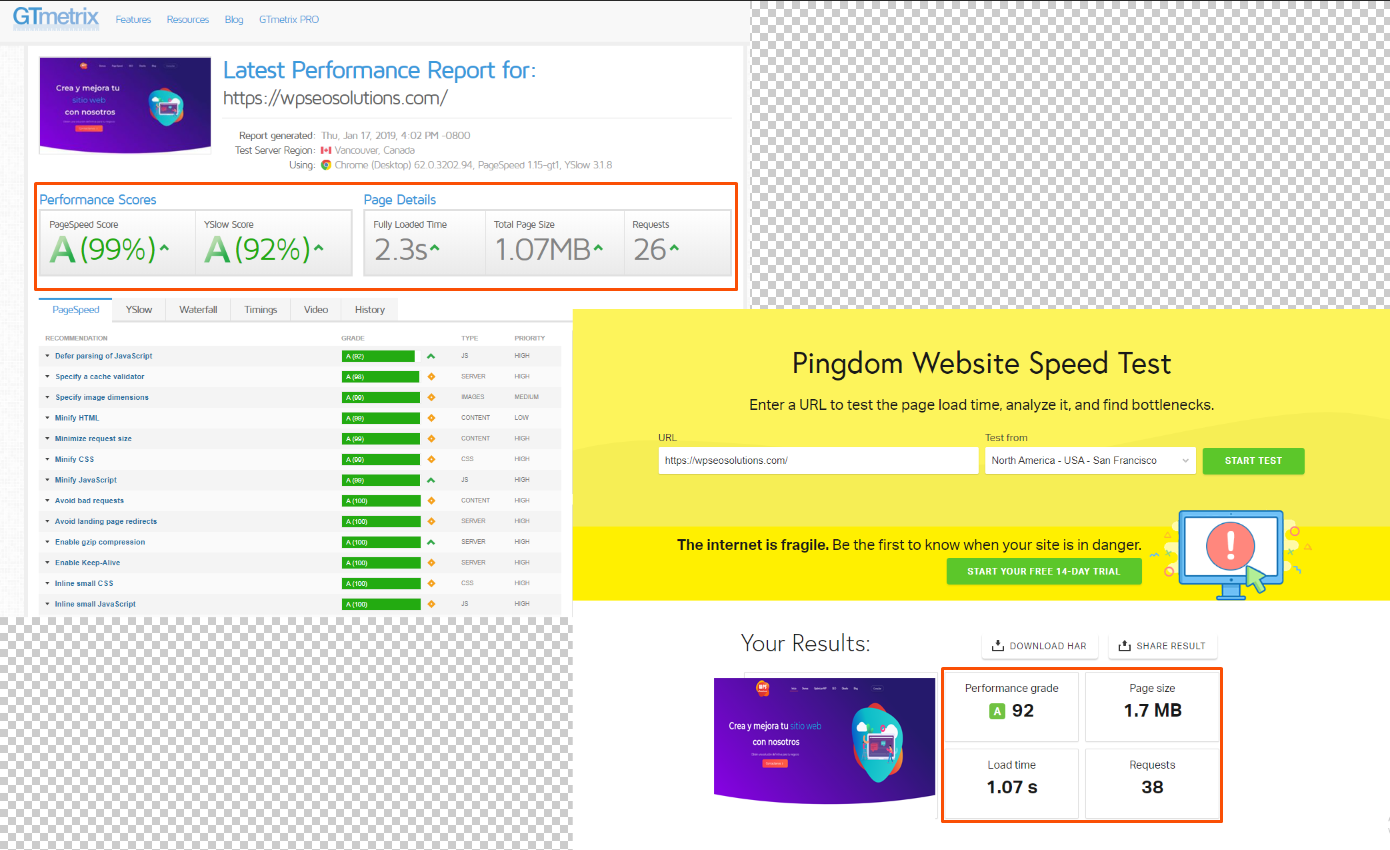Screen dimensions: 1390x850
Task: Click the up arrow beside Fully Loaded Time 2.3s
Action: (435, 246)
